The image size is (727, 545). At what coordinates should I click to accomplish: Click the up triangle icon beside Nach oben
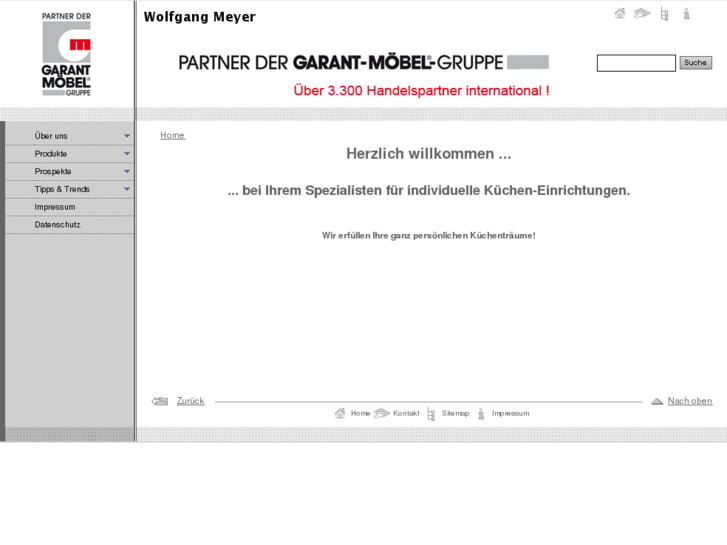[657, 401]
